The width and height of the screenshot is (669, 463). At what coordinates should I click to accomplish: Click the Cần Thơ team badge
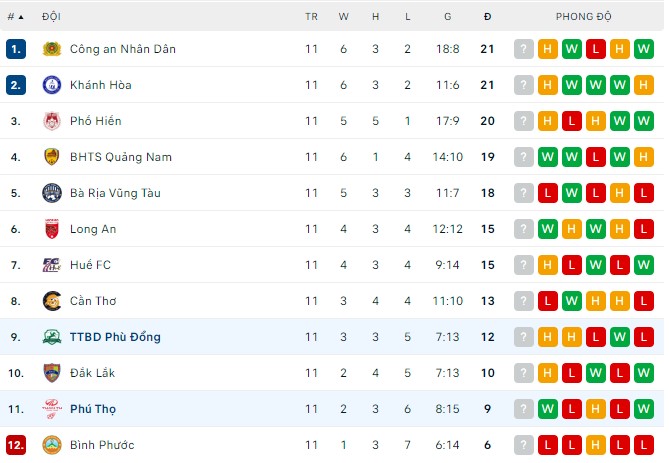tap(52, 301)
